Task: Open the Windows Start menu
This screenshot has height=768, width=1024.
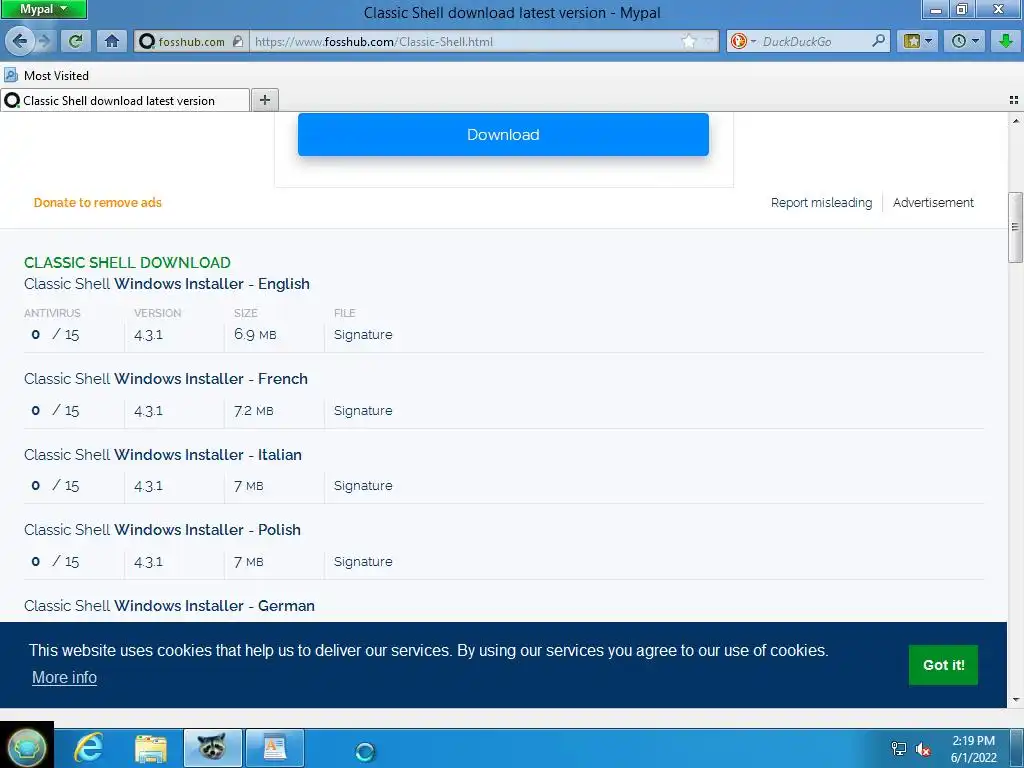Action: tap(26, 747)
